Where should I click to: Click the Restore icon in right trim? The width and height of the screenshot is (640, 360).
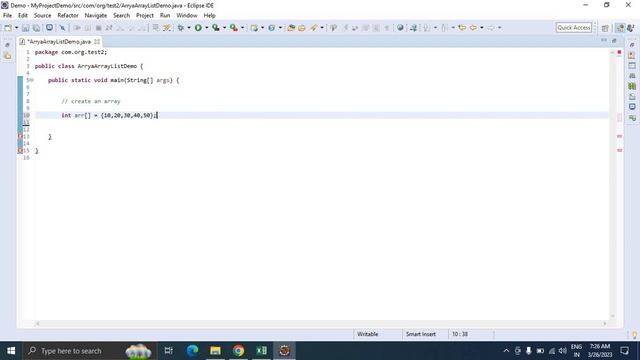coord(632,45)
